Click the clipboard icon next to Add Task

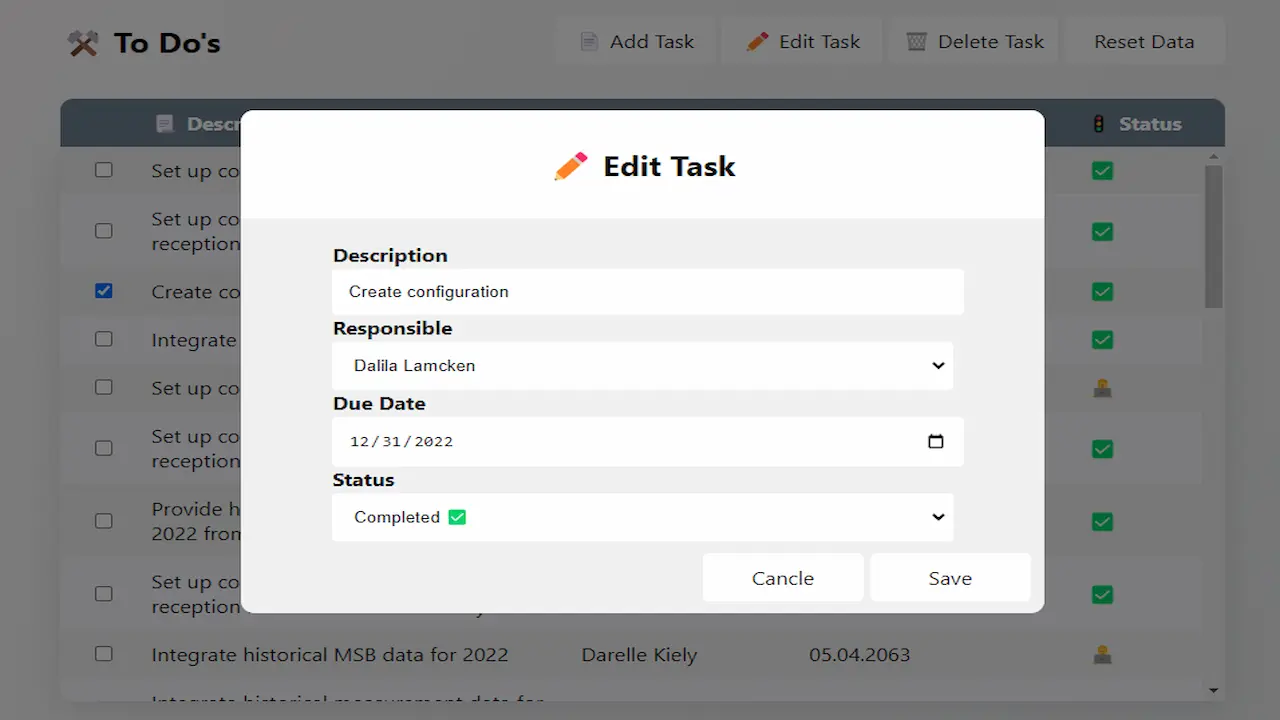coord(589,41)
